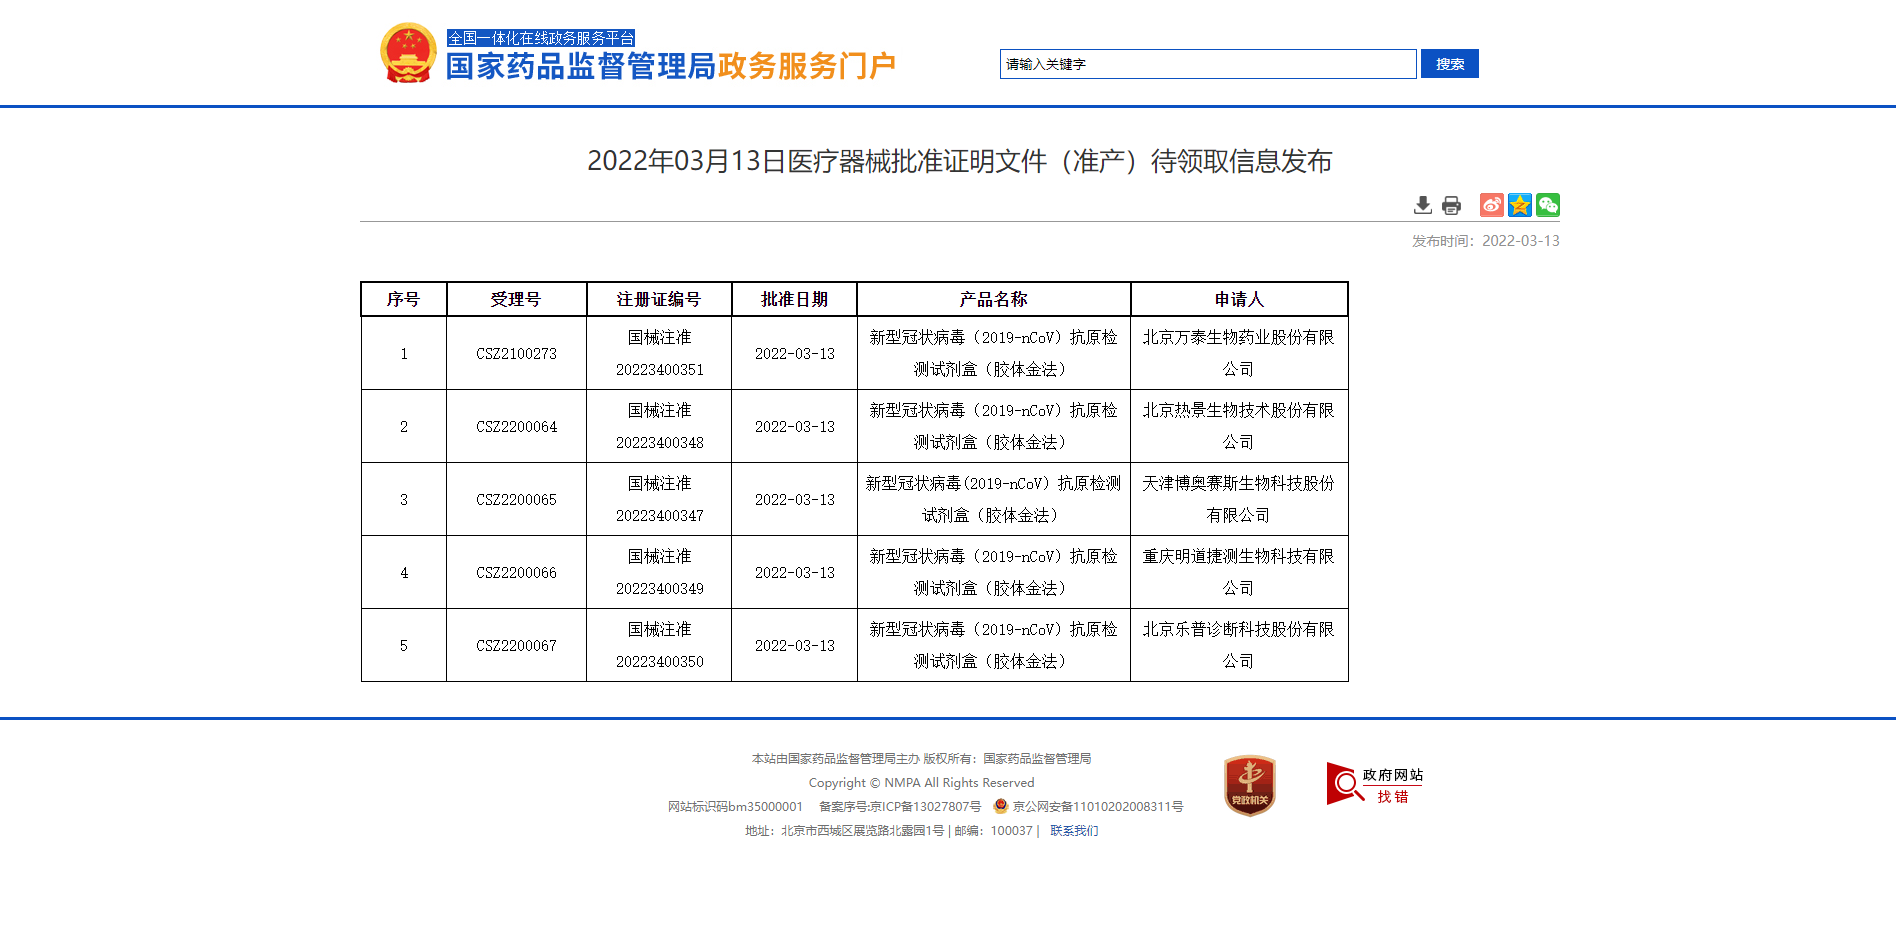Share the page via WeChat icon
Image resolution: width=1896 pixels, height=935 pixels.
(x=1548, y=205)
